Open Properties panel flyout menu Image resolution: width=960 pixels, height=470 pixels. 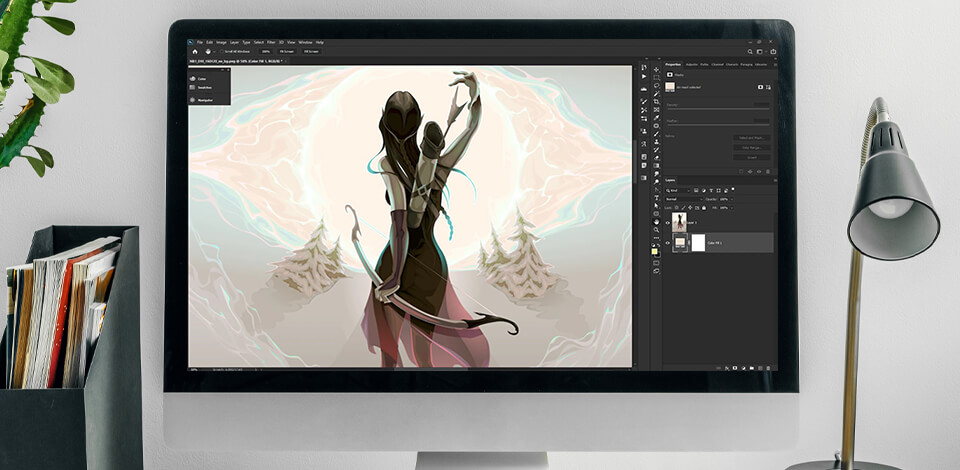coord(775,65)
